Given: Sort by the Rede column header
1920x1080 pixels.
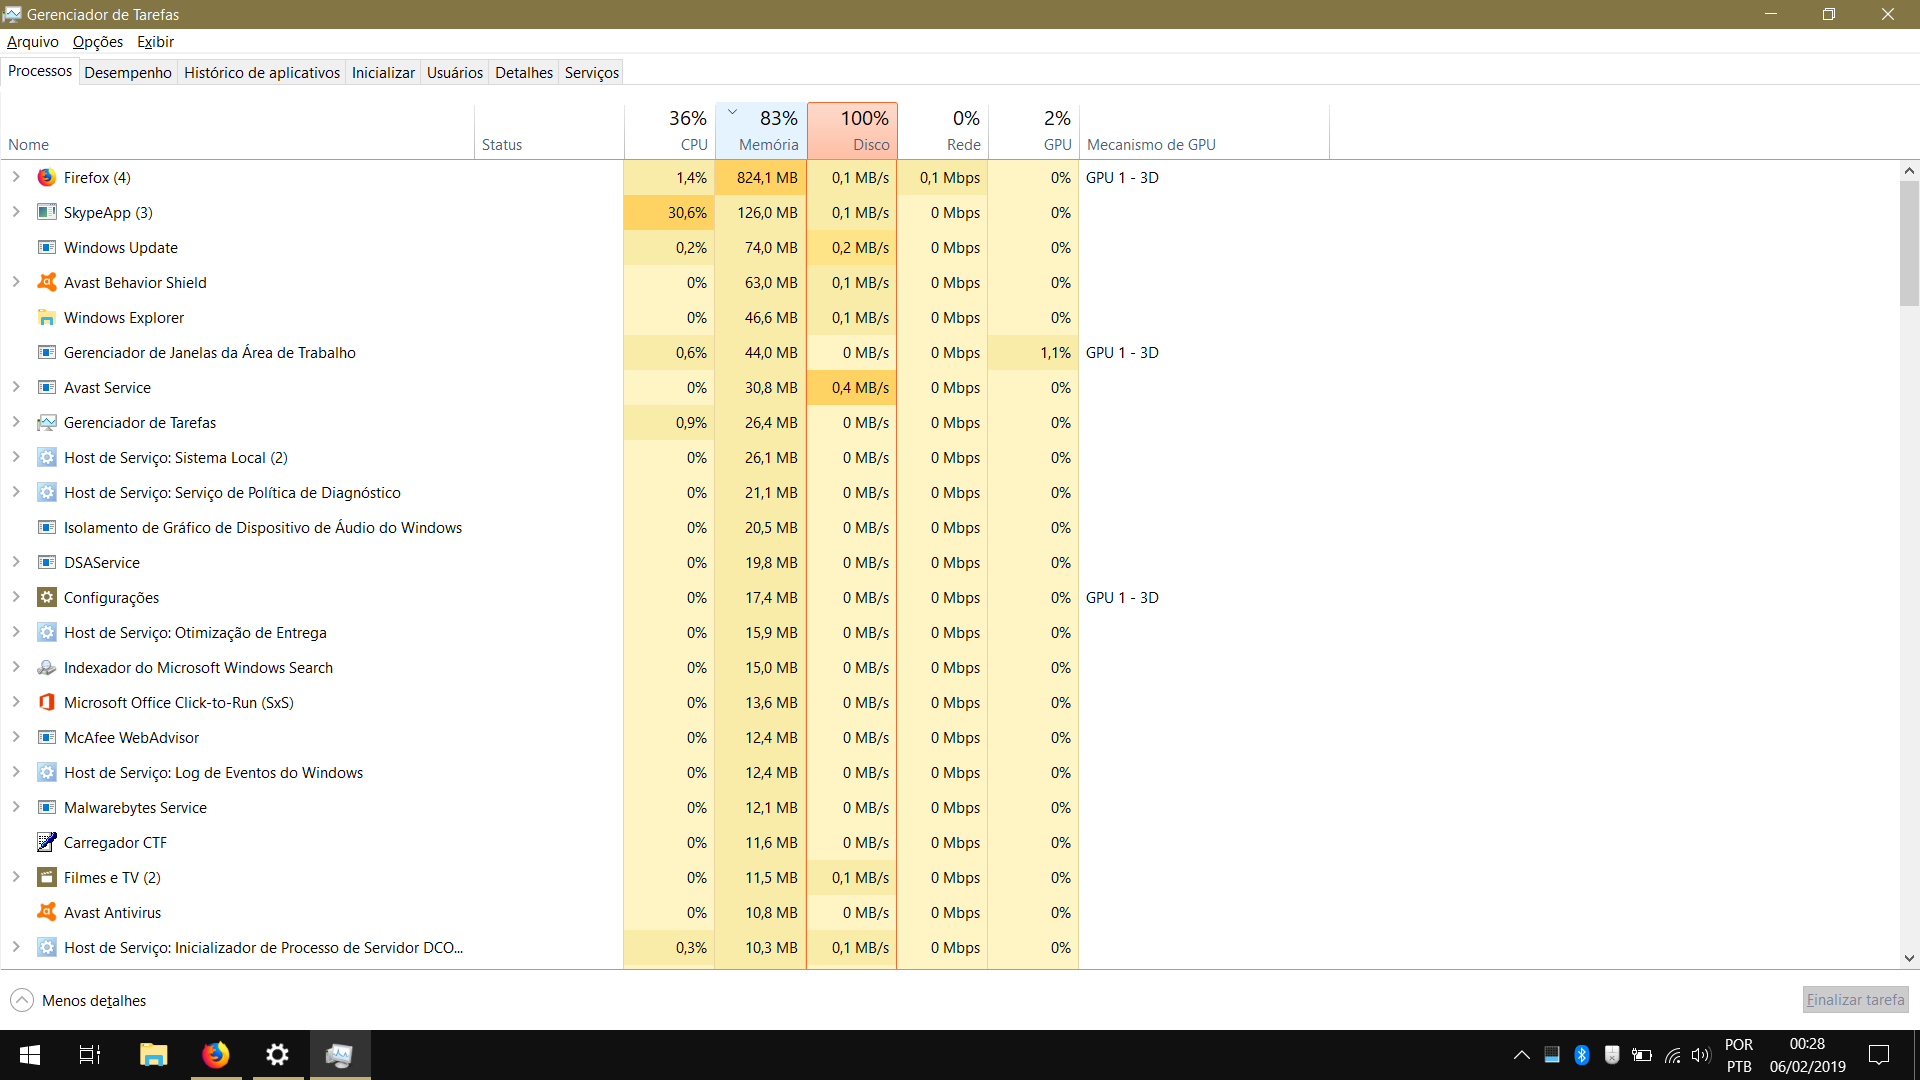Looking at the screenshot, I should (x=943, y=131).
